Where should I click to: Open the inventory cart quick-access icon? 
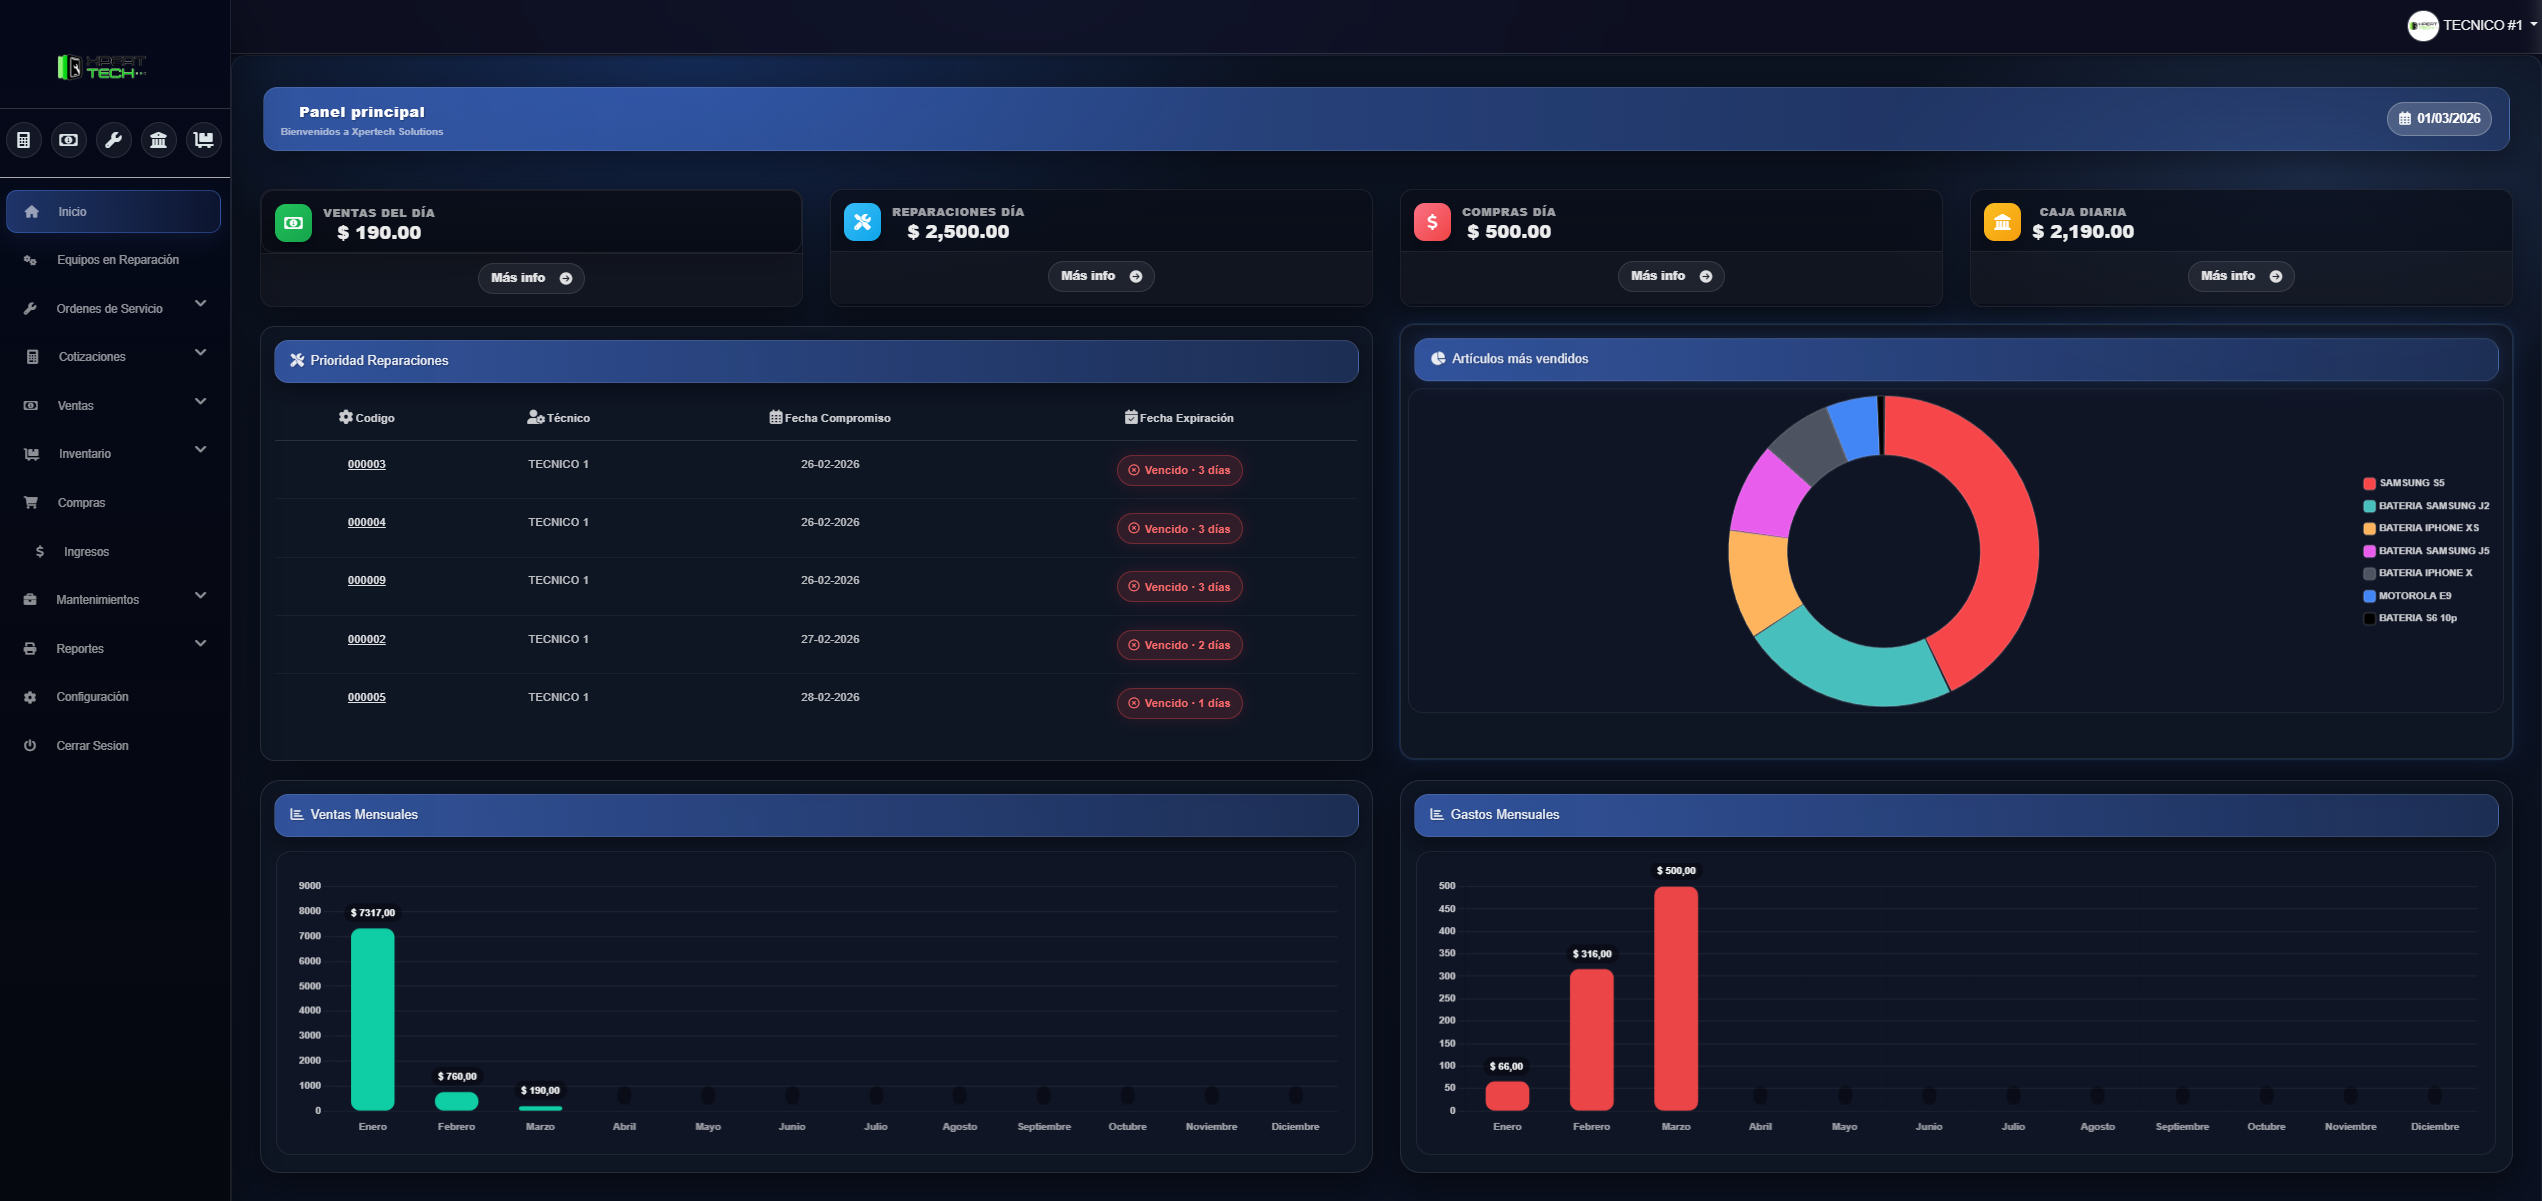[203, 140]
